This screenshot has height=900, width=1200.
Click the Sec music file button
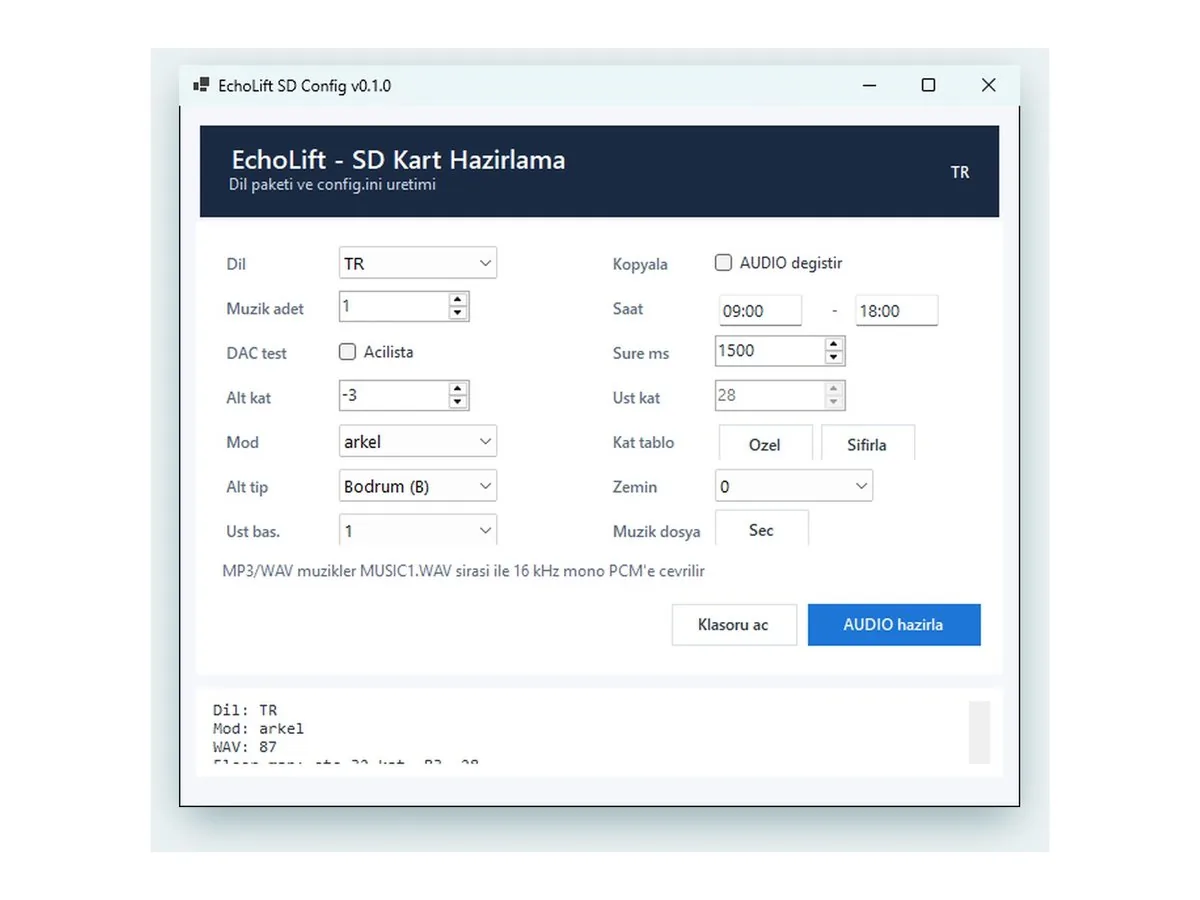(762, 529)
